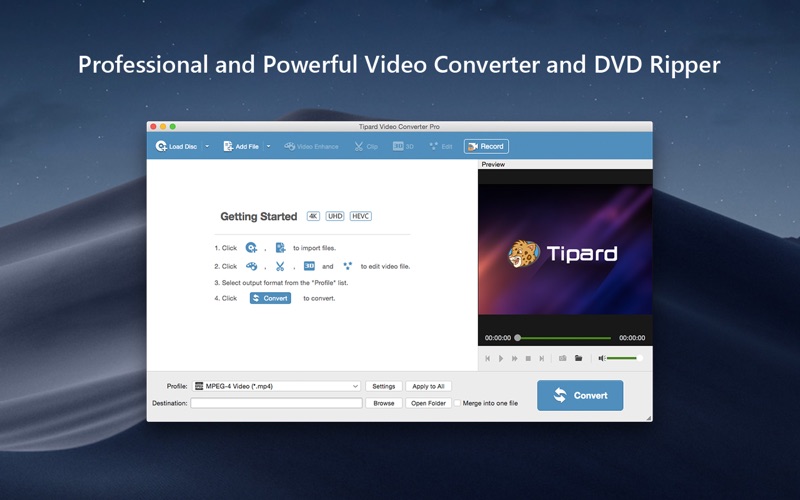This screenshot has width=800, height=500.
Task: Click the Tipard Video Converter Pro title
Action: [x=399, y=127]
